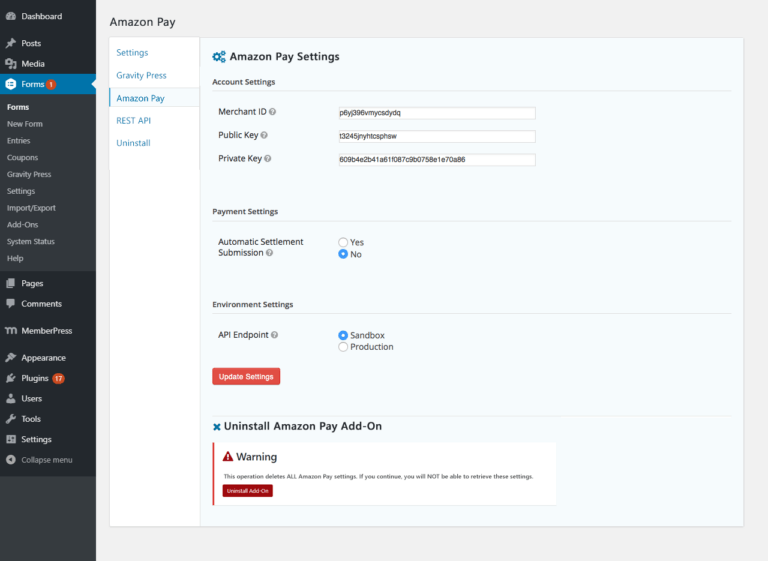This screenshot has height=561, width=768.
Task: Go to New Form submenu link
Action: tap(25, 124)
